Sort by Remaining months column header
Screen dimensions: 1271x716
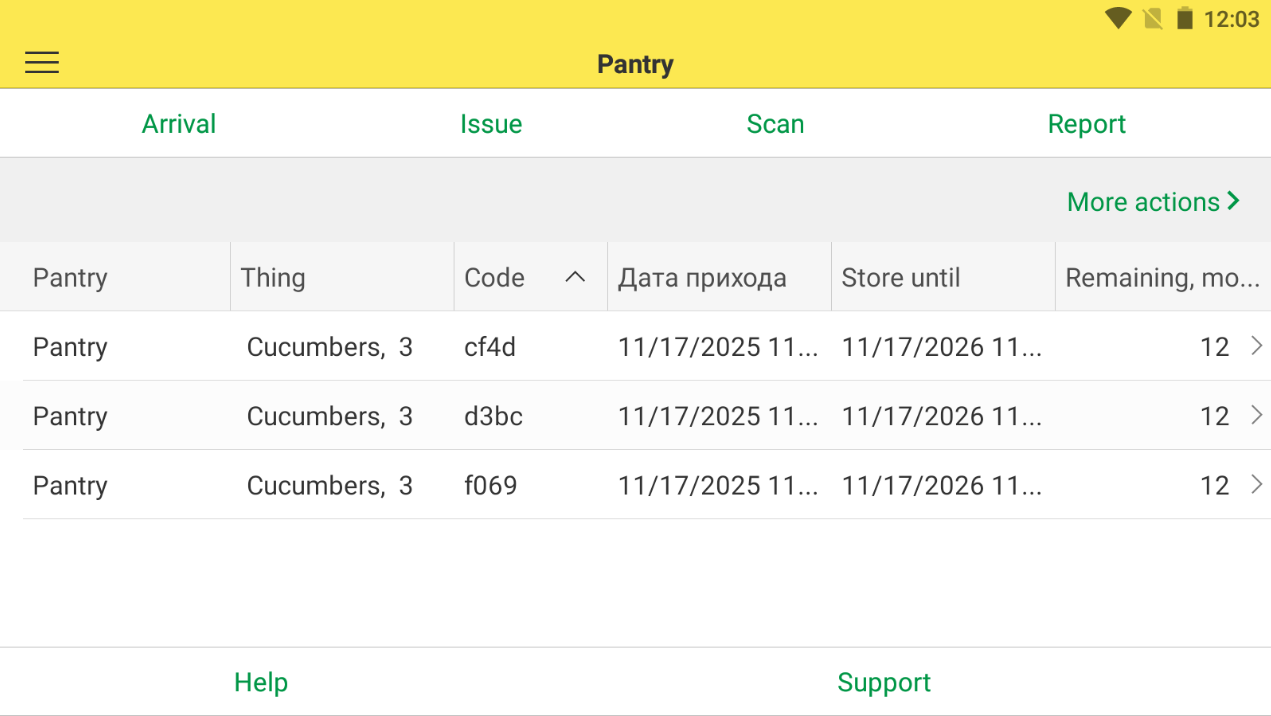(1161, 277)
